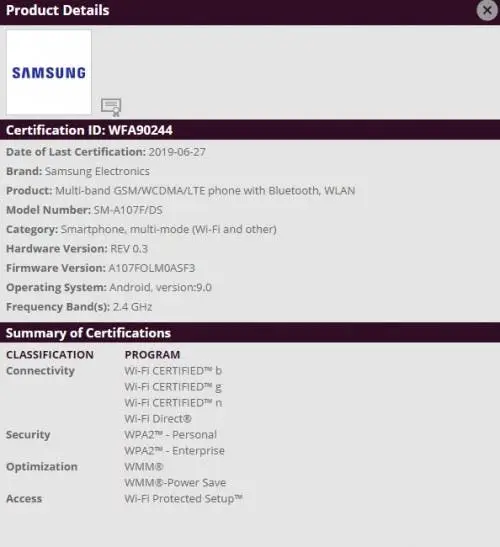Viewport: 500px width, 547px height.
Task: Select the Connectivity classification label
Action: (x=40, y=371)
